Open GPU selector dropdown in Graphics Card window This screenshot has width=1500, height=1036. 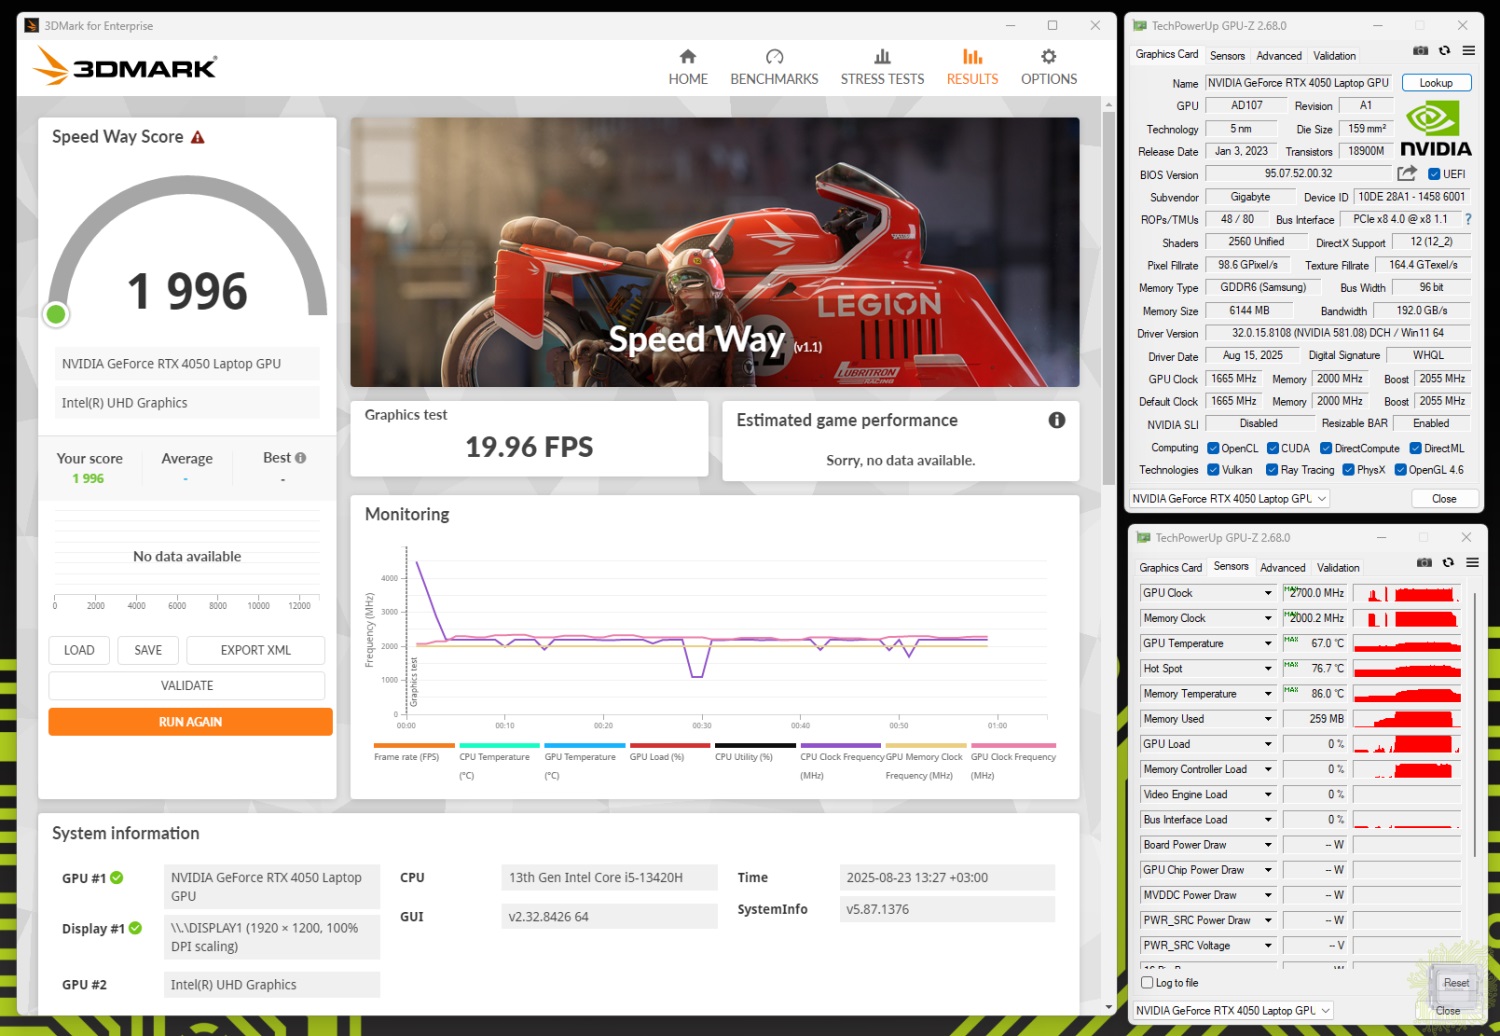click(1229, 498)
